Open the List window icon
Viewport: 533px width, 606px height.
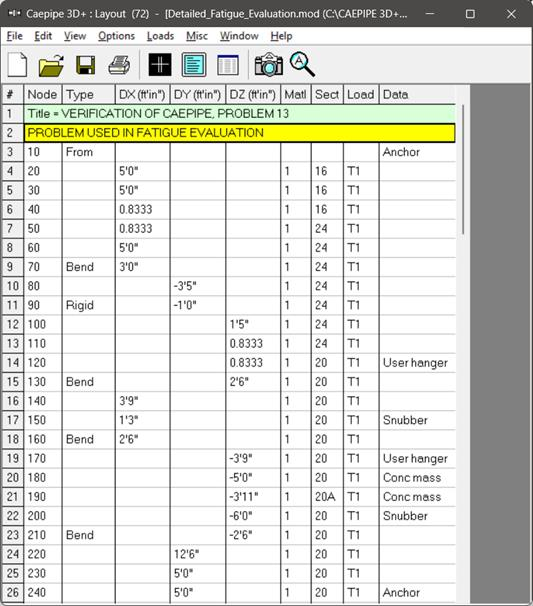coord(228,65)
